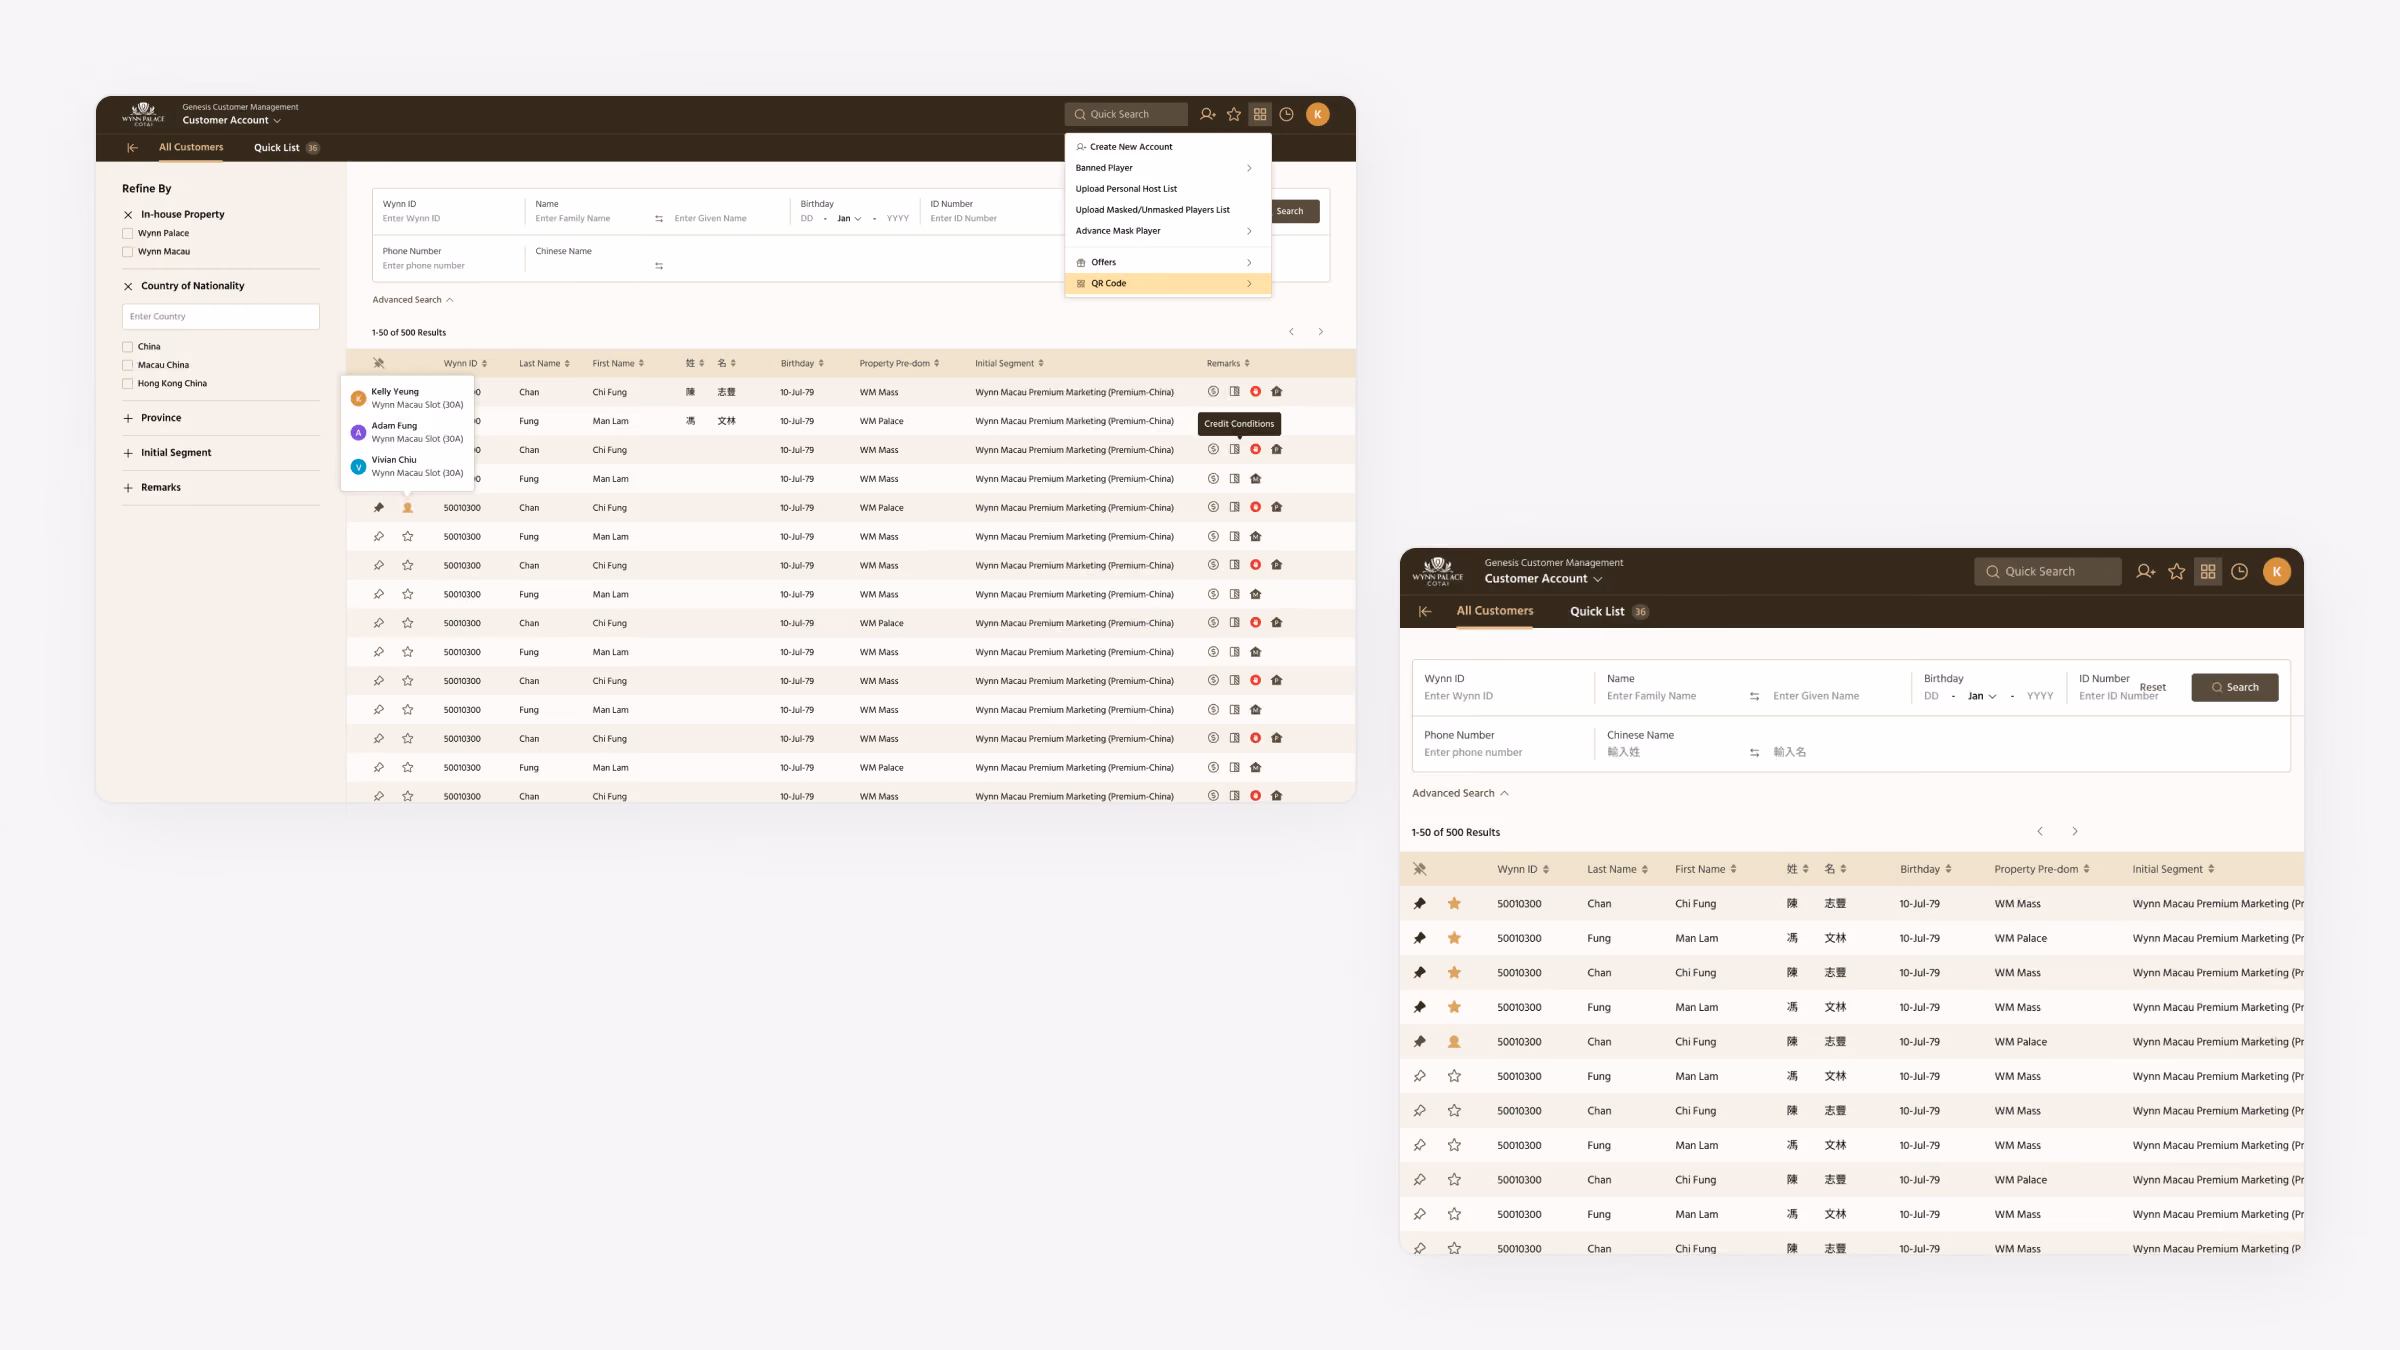
Task: Click the apps grid icon in the right window header
Action: [2208, 572]
